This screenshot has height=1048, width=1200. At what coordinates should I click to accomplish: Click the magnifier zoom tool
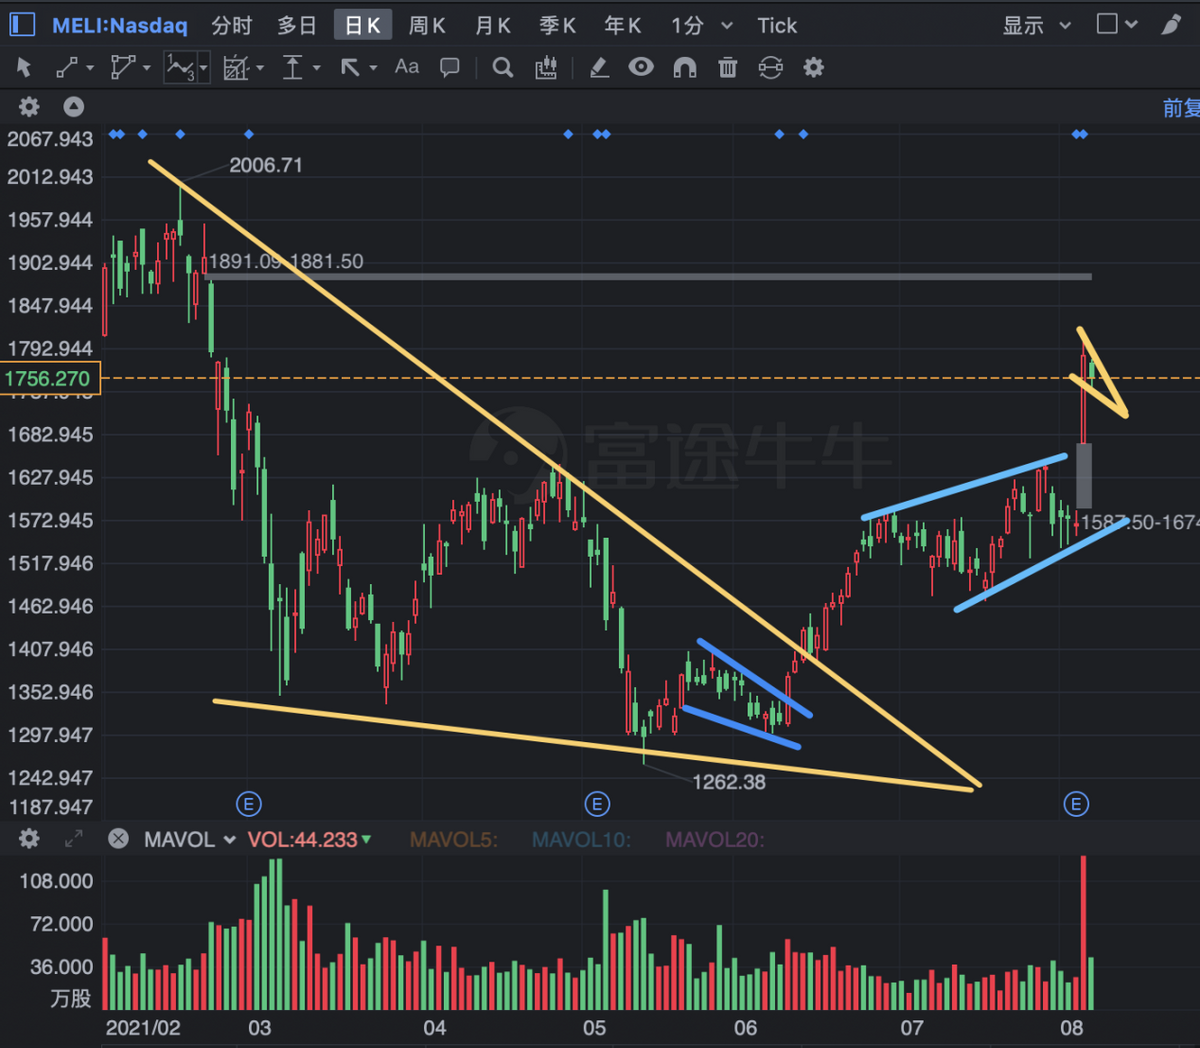click(503, 67)
